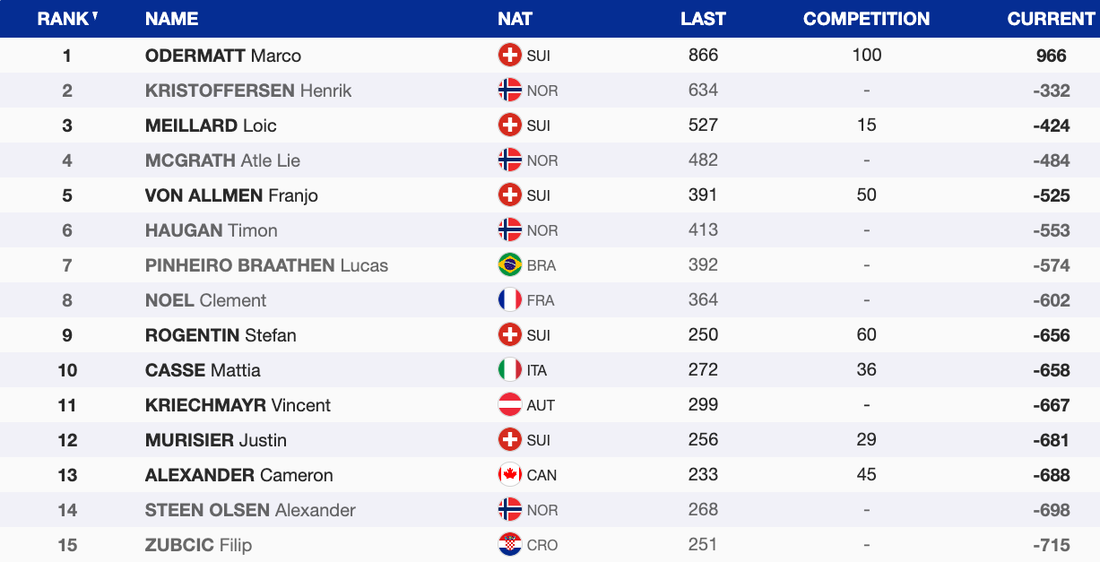
Task: Click the NAME column header
Action: point(172,19)
